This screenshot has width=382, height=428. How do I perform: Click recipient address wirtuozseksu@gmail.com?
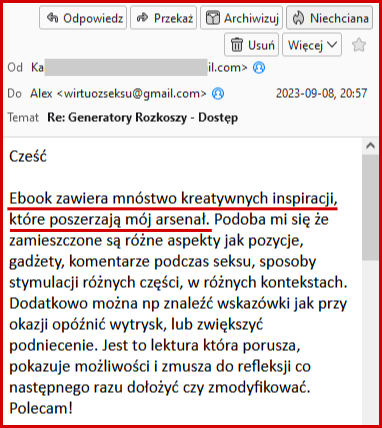[x=132, y=94]
